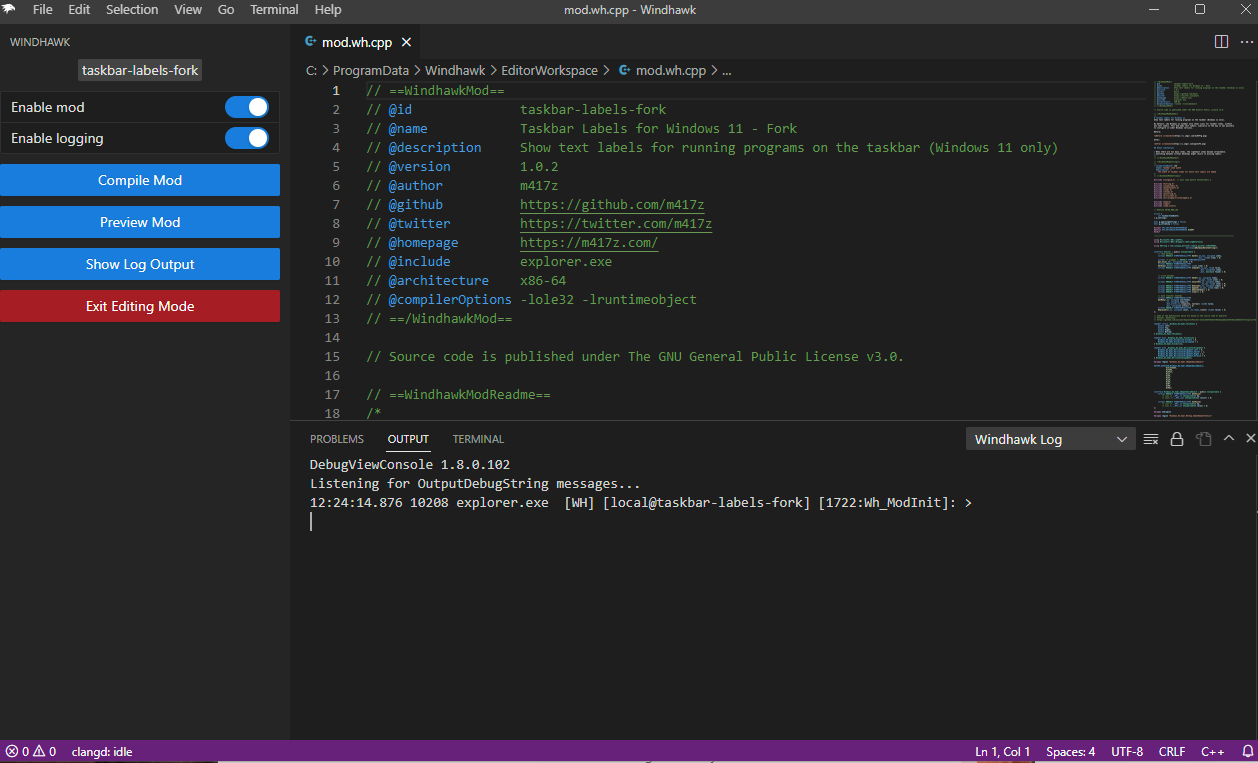The height and width of the screenshot is (763, 1258).
Task: Click C: drive in breadcrumb path
Action: 311,71
